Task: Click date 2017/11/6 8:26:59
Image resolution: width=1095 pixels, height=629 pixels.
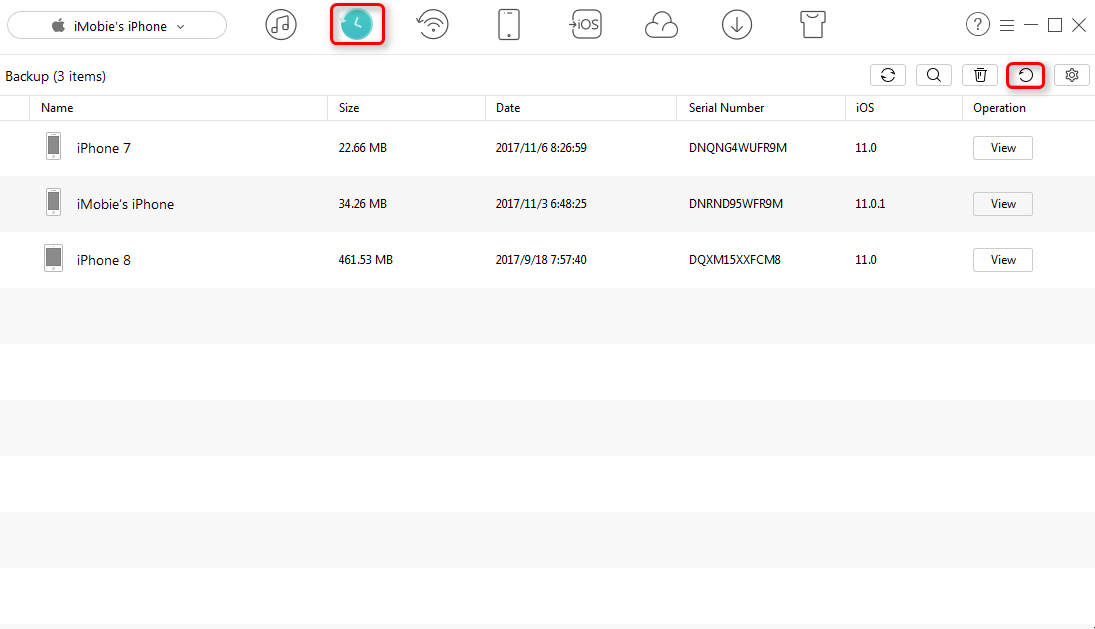Action: click(541, 148)
